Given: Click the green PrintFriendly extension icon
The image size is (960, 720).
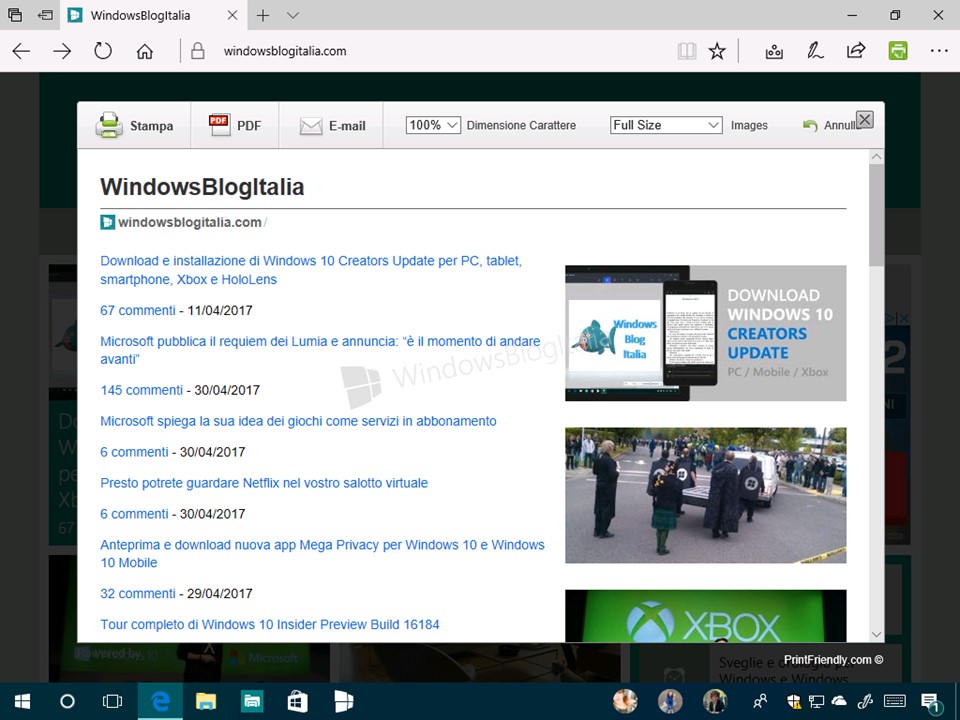Looking at the screenshot, I should coord(898,51).
